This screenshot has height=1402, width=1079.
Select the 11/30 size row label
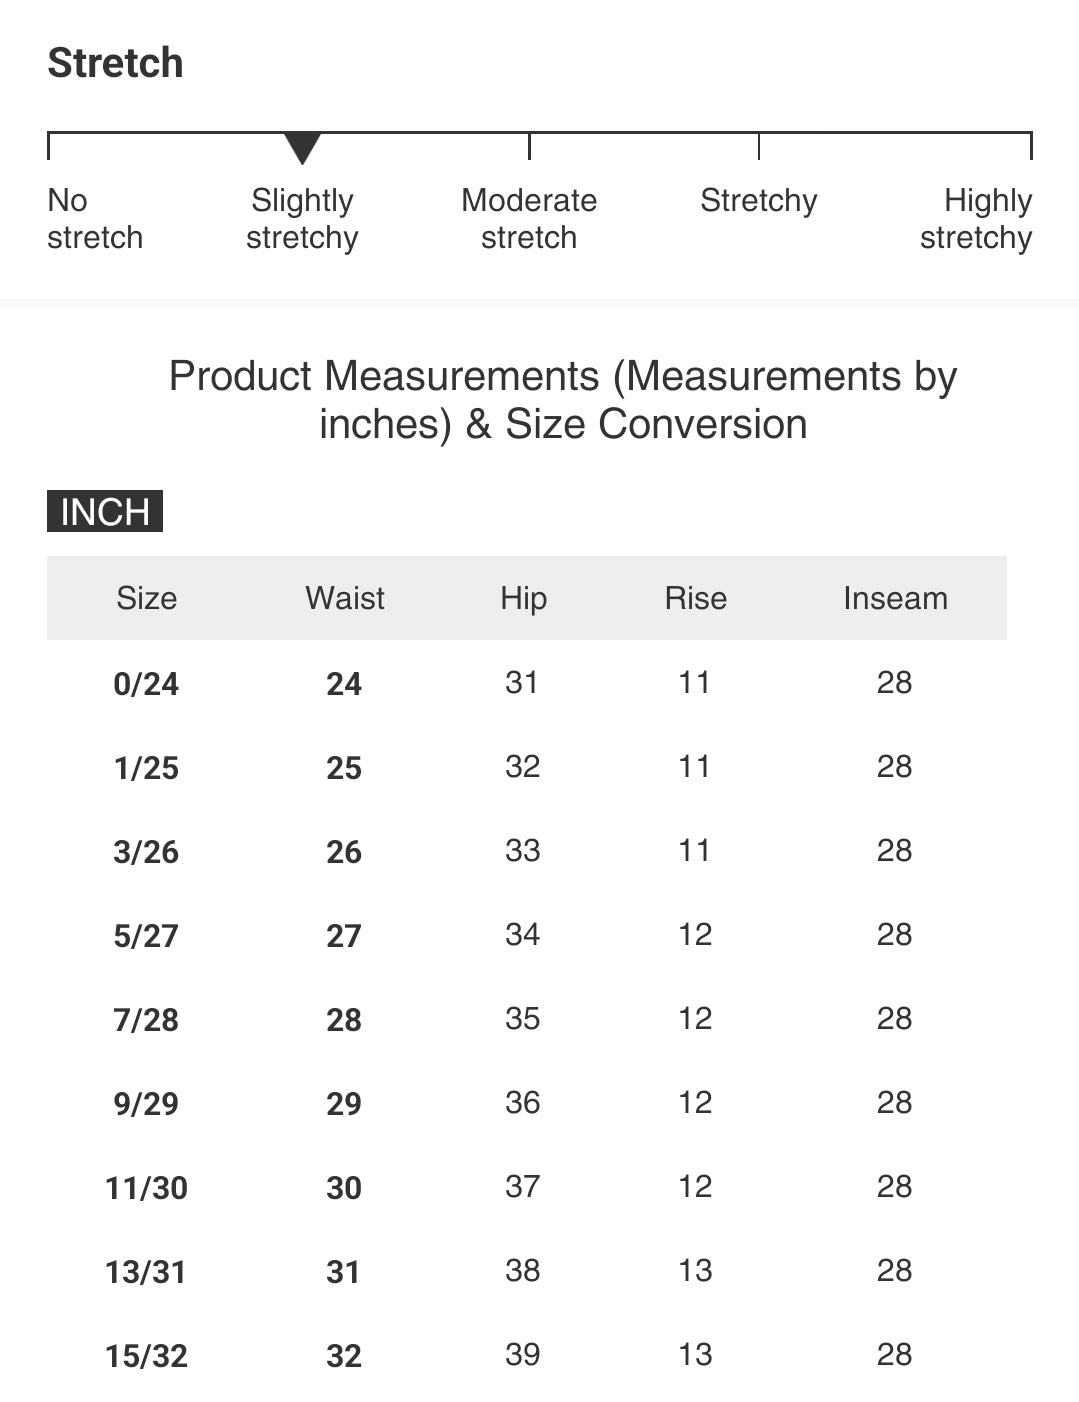point(146,1188)
